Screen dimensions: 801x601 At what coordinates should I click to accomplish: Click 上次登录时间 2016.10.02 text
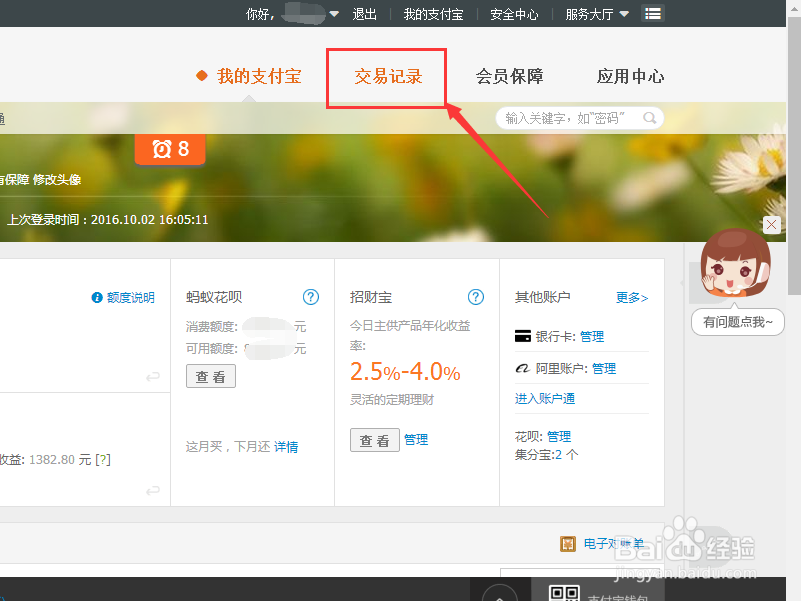click(108, 220)
